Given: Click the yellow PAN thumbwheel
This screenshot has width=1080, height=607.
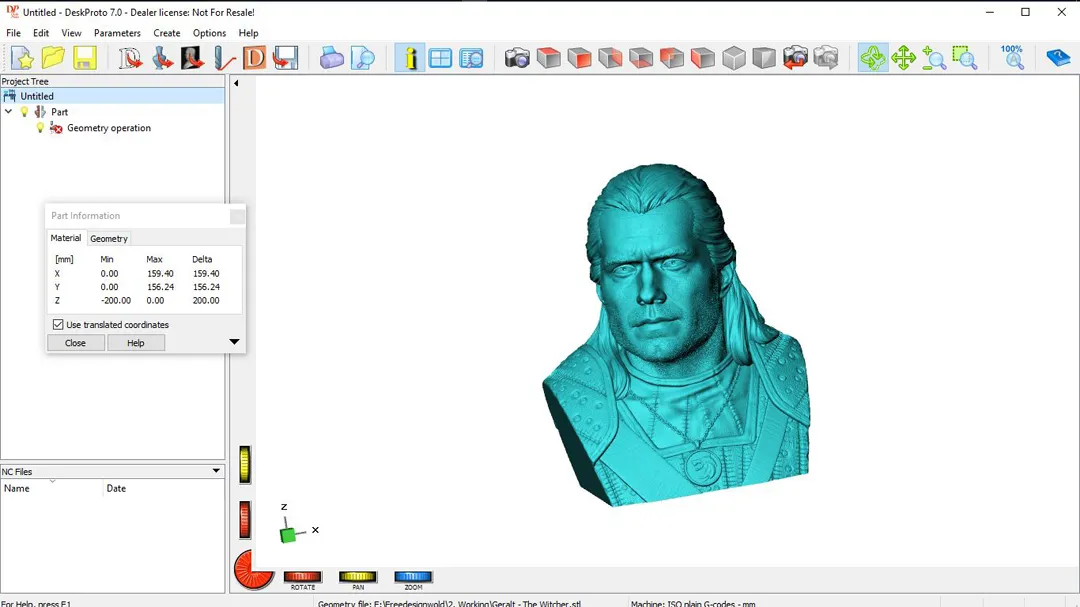Looking at the screenshot, I should coord(358,577).
